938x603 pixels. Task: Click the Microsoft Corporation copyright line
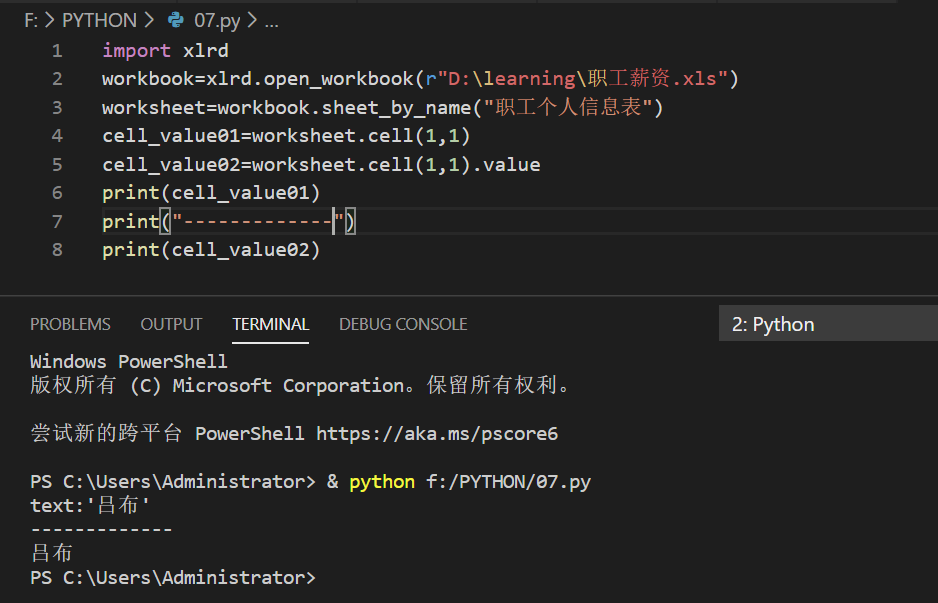click(300, 385)
